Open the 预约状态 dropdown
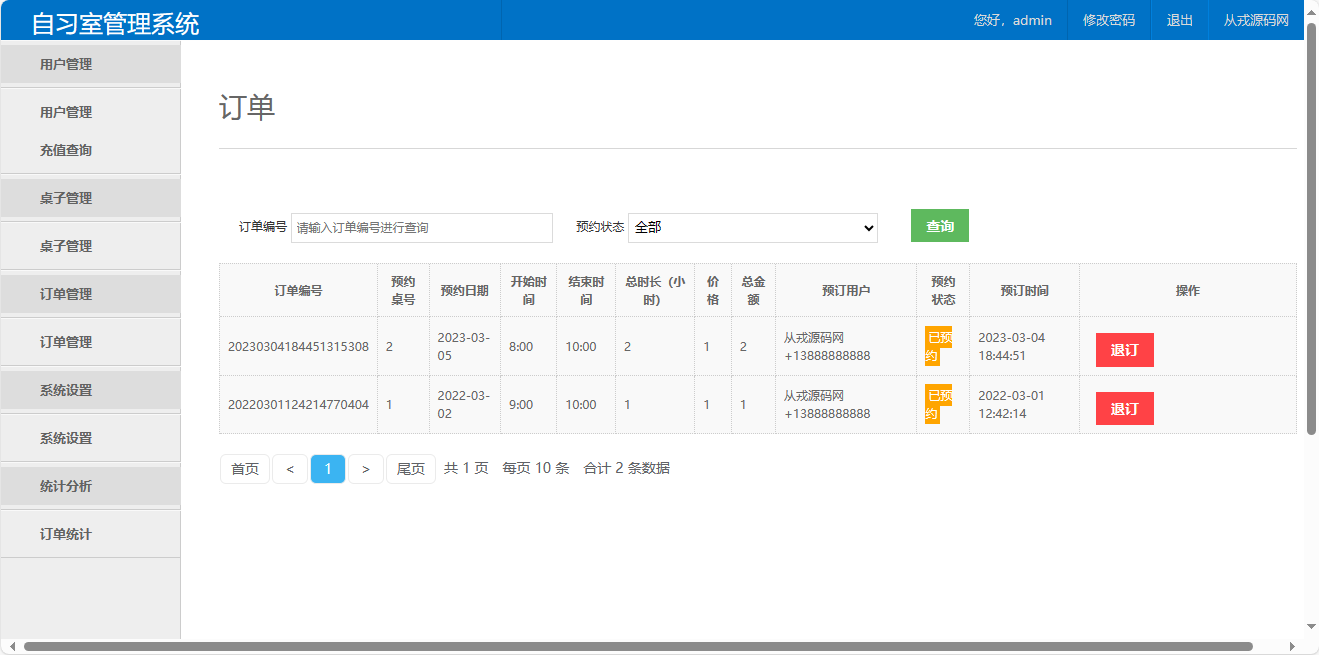The height and width of the screenshot is (655, 1319). pyautogui.click(x=752, y=227)
